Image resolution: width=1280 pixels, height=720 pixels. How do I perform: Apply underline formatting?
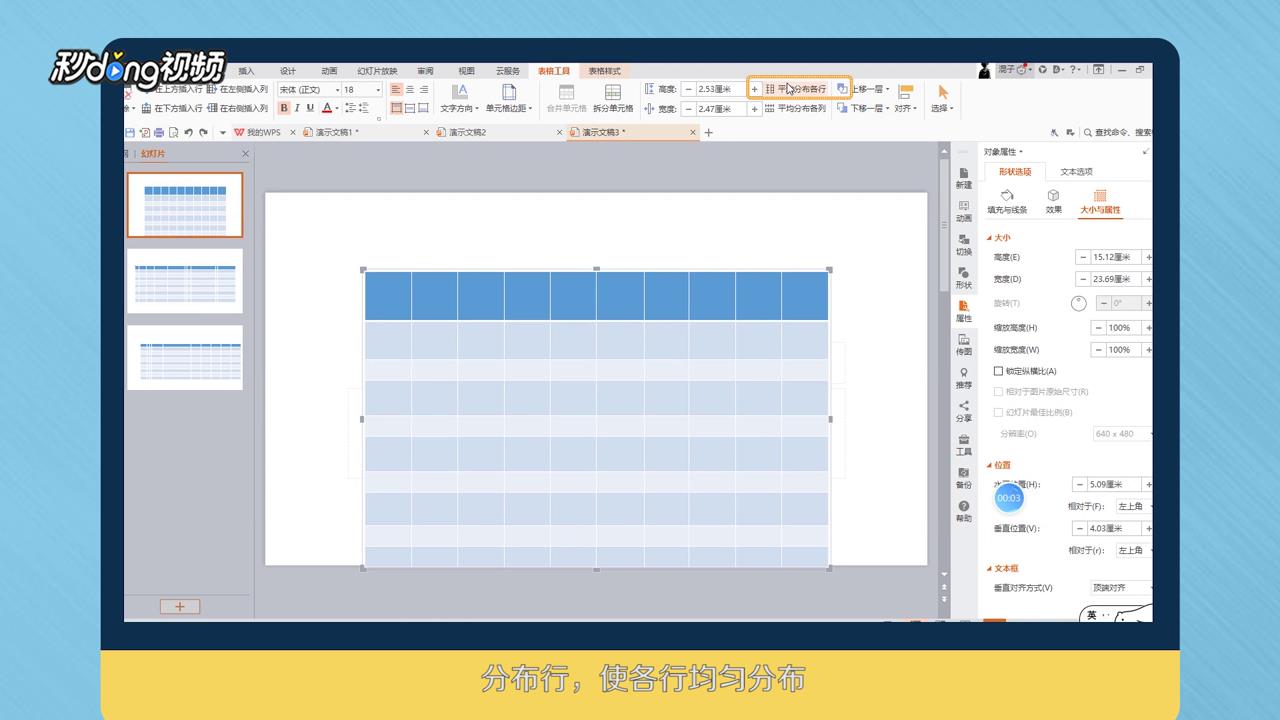pyautogui.click(x=310, y=108)
